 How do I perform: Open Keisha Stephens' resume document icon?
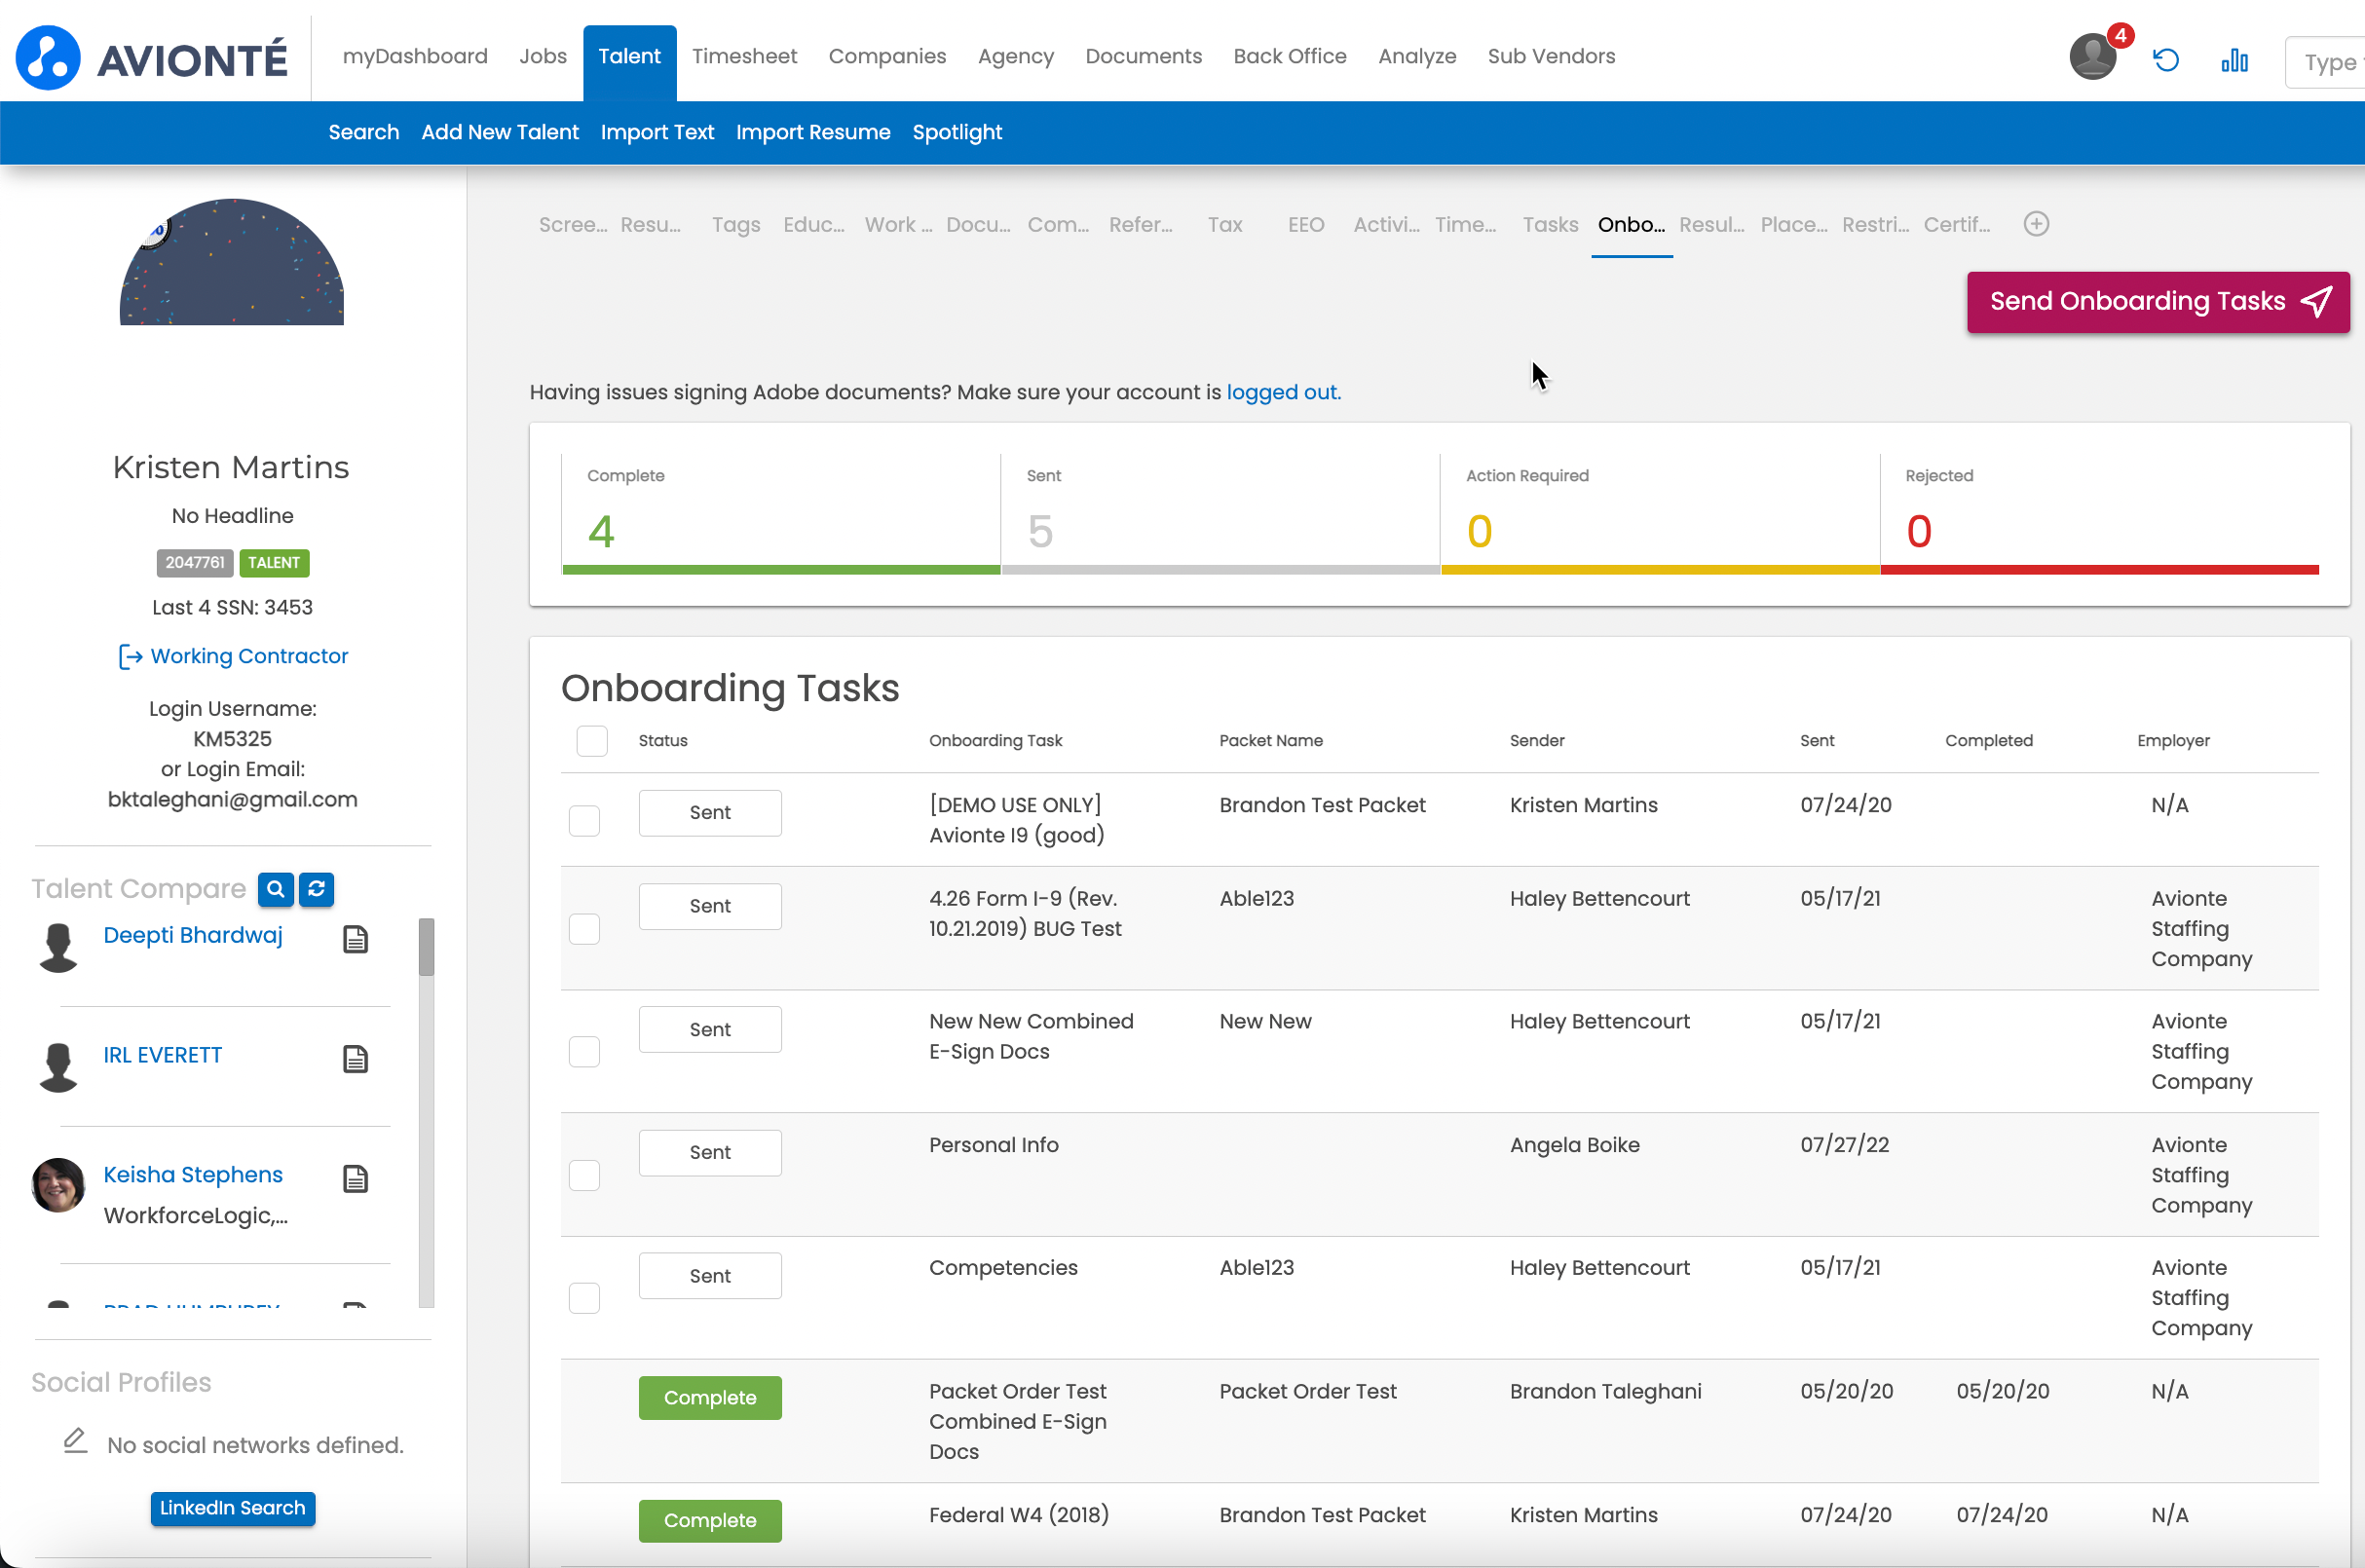(356, 1179)
